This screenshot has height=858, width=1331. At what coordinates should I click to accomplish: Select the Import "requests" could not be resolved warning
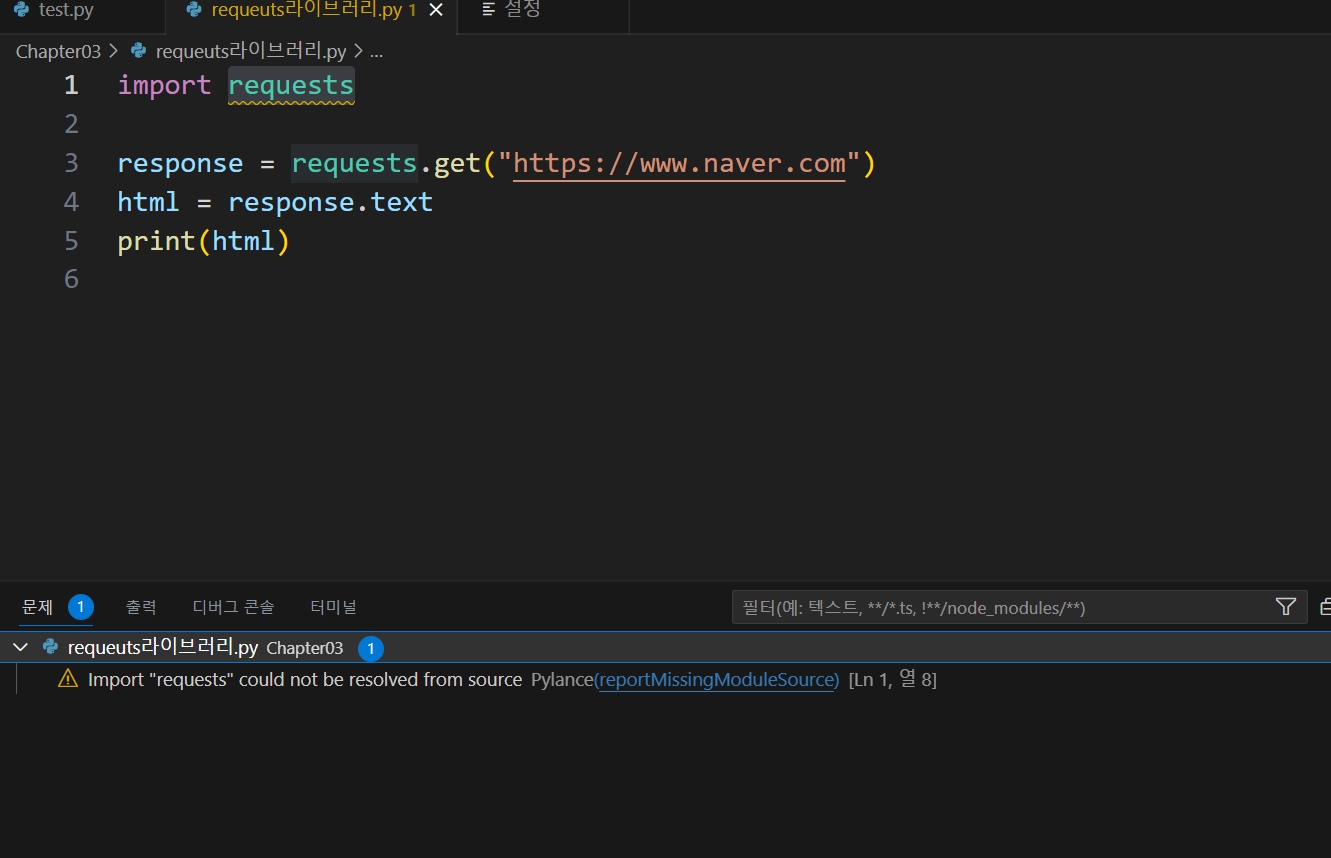pyautogui.click(x=305, y=680)
